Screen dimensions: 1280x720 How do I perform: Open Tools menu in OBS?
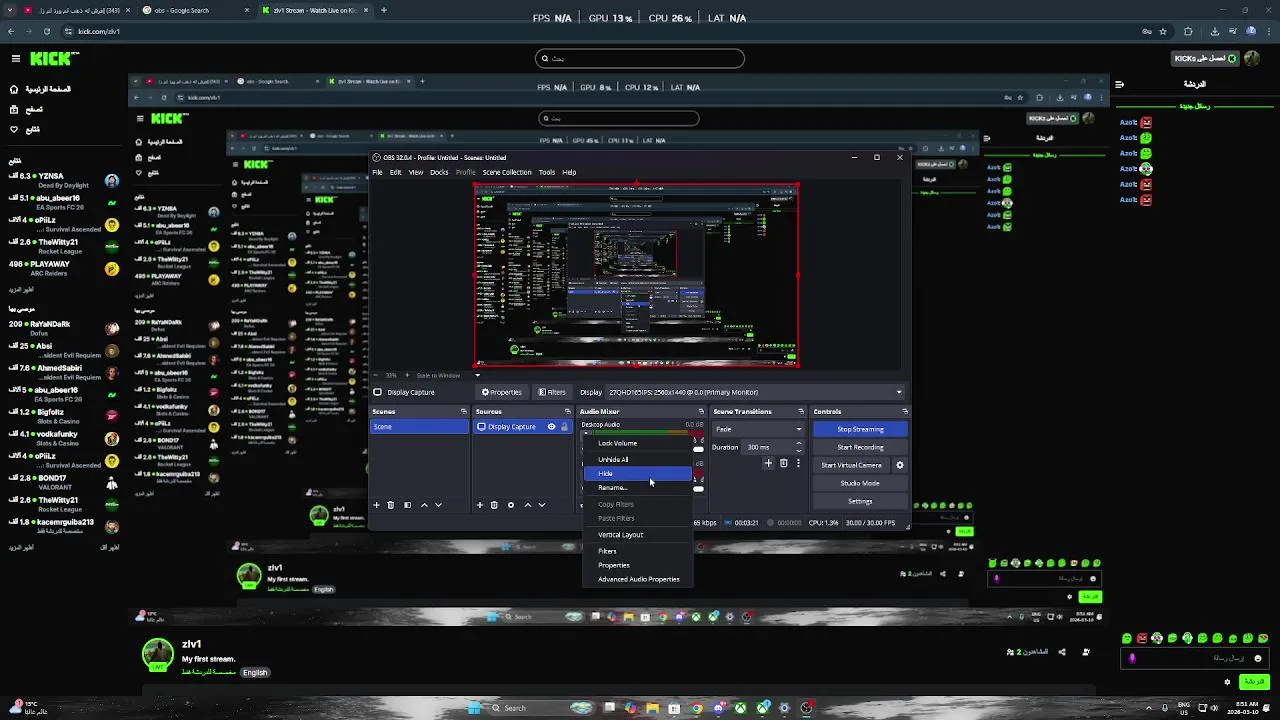[x=547, y=172]
